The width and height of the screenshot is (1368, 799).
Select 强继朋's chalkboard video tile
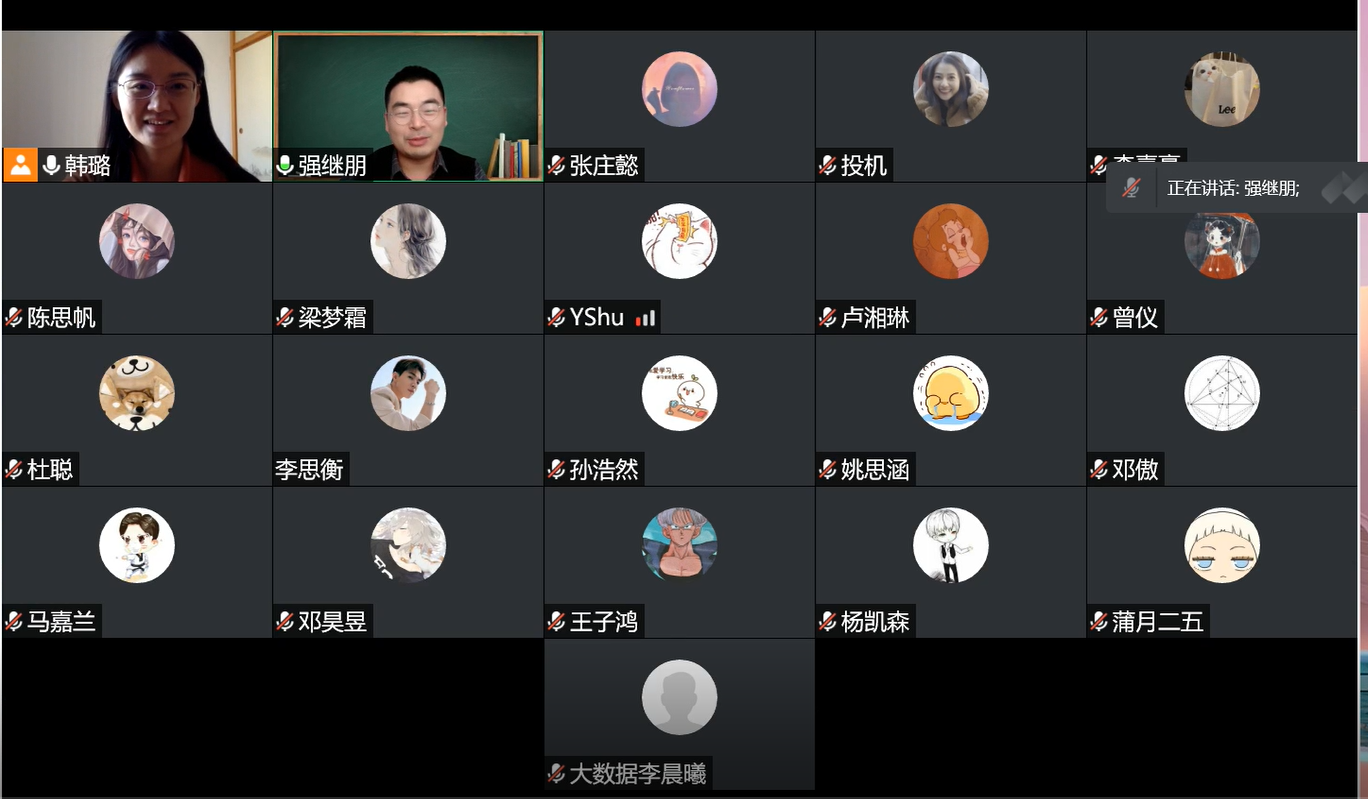pos(409,106)
